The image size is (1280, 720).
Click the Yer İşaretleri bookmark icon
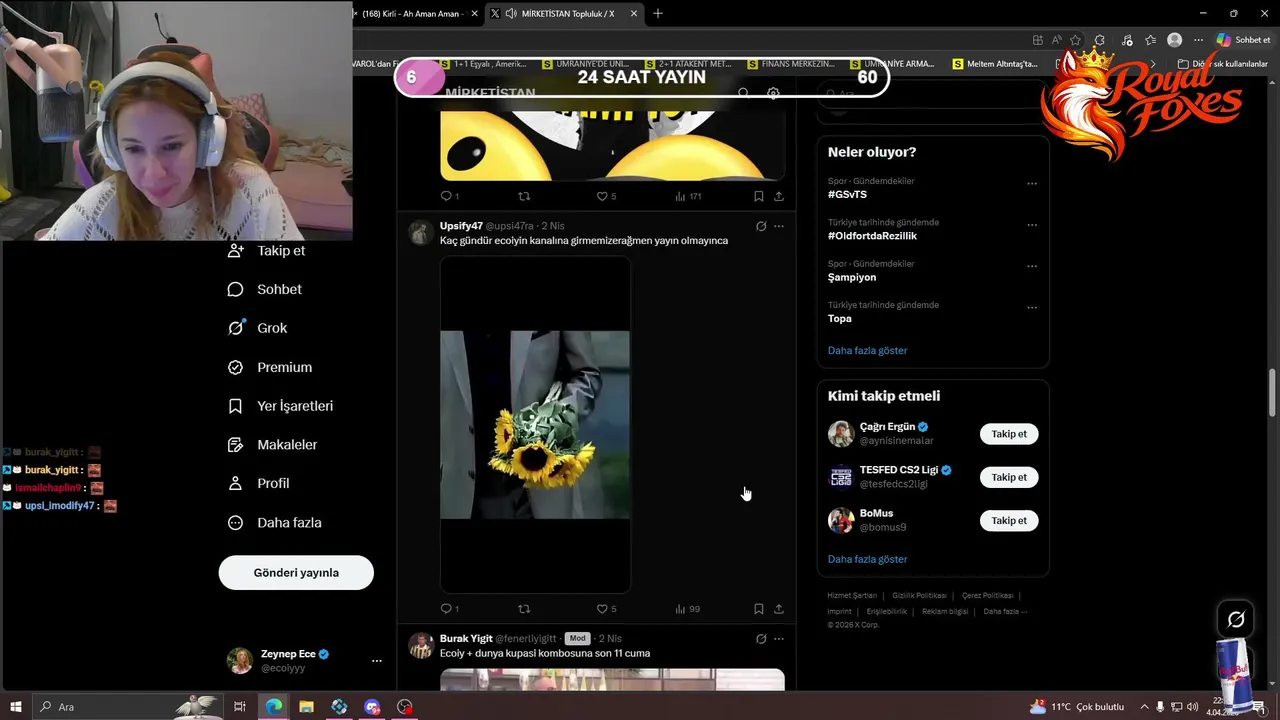pyautogui.click(x=236, y=406)
